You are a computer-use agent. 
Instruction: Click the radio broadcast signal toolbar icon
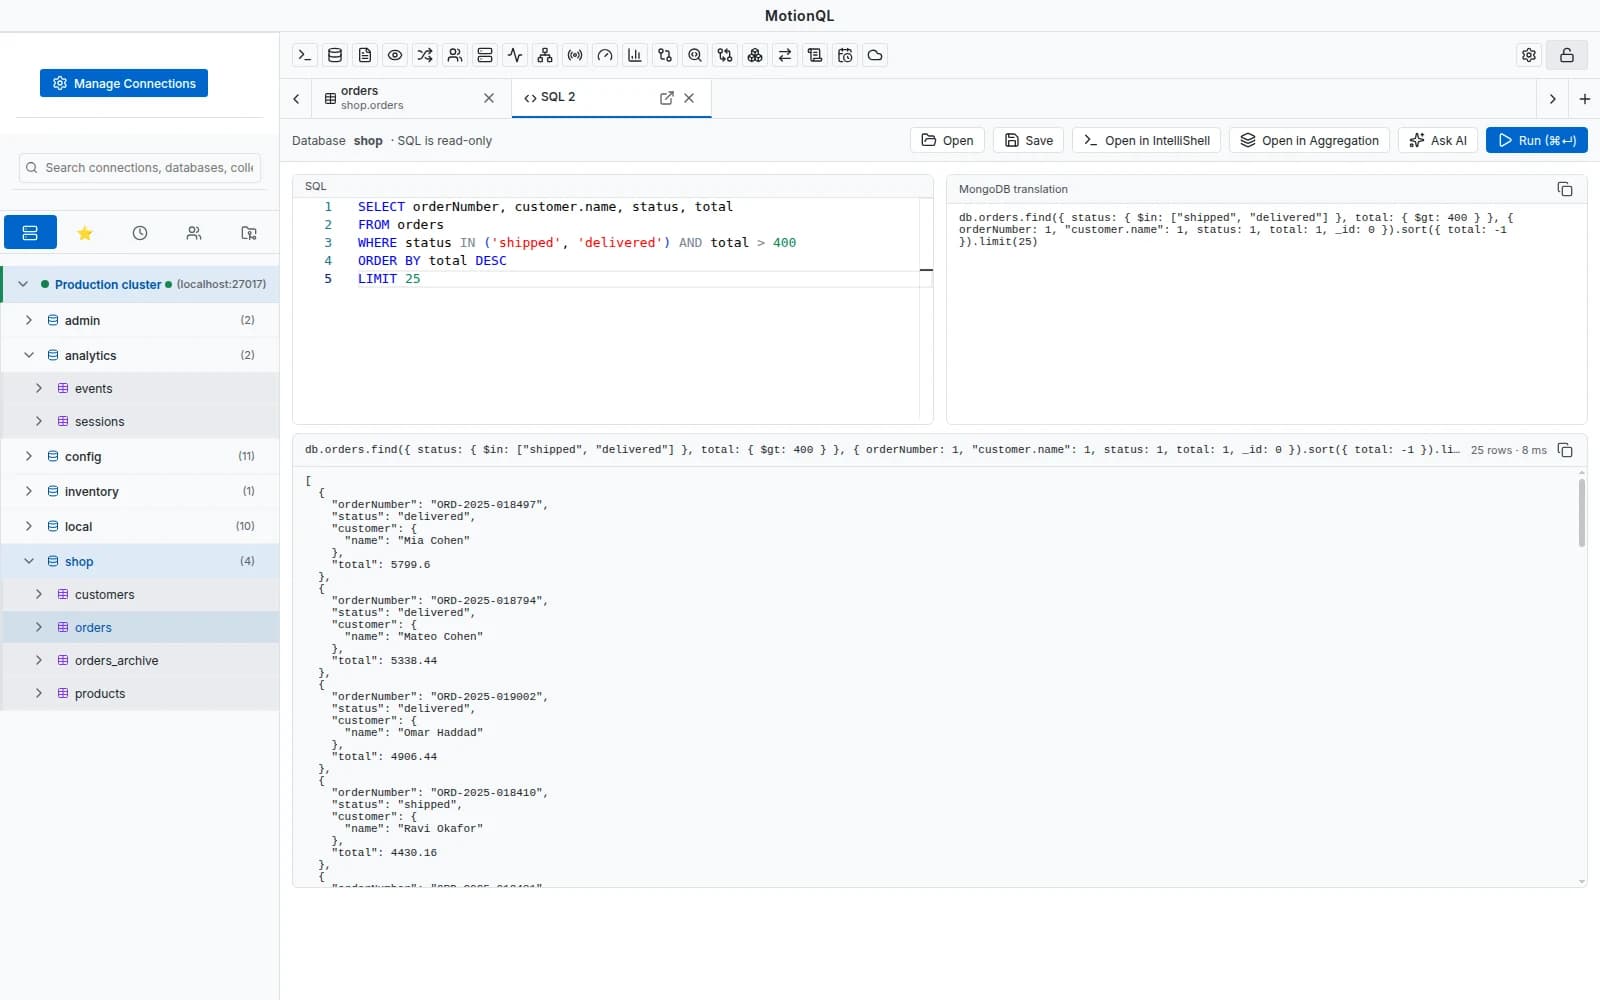[575, 55]
